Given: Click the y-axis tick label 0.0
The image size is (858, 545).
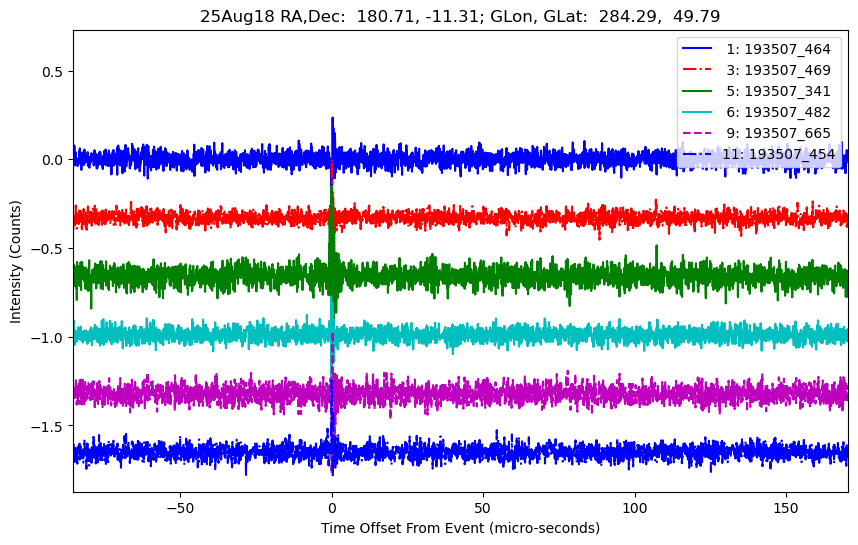Looking at the screenshot, I should [x=53, y=160].
